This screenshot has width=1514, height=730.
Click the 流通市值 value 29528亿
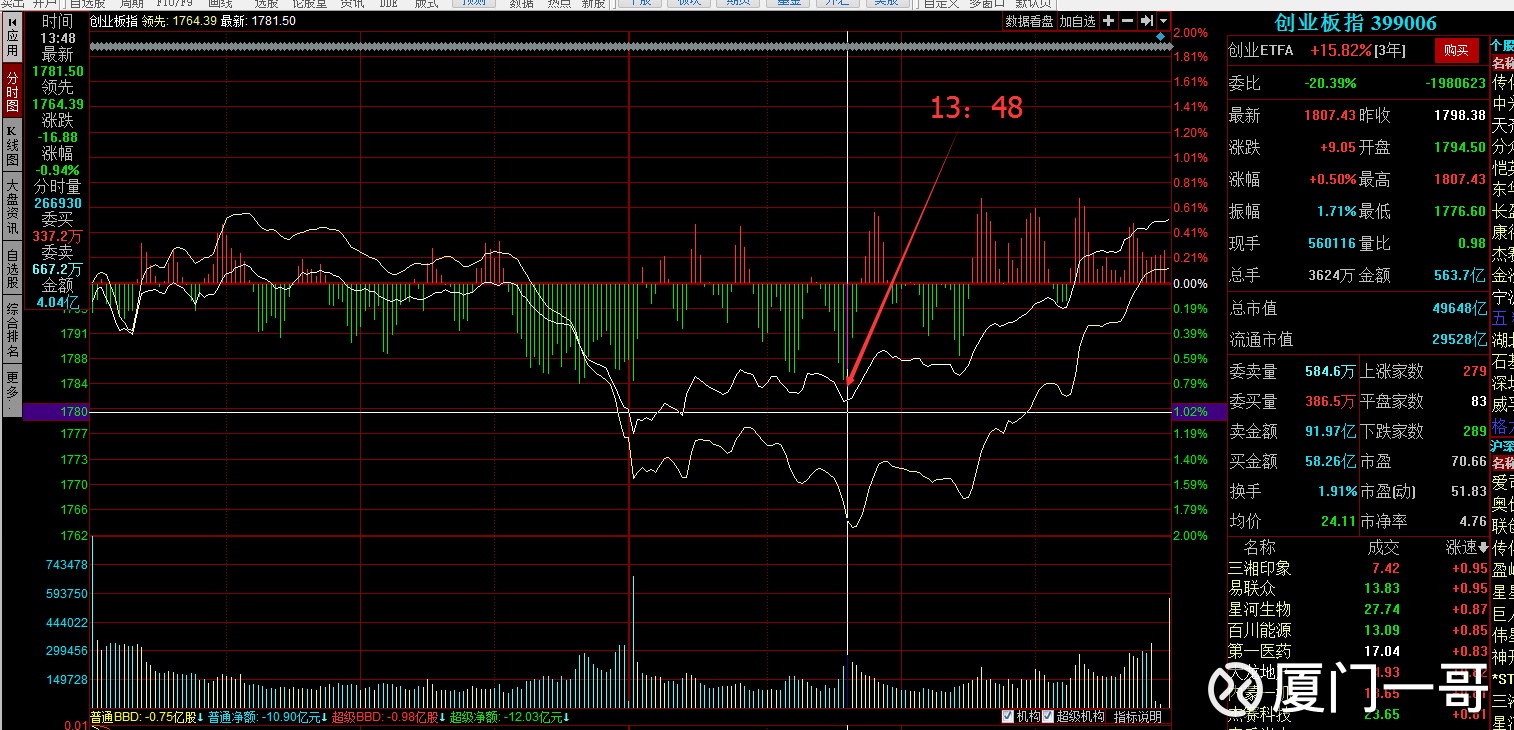pos(1459,340)
